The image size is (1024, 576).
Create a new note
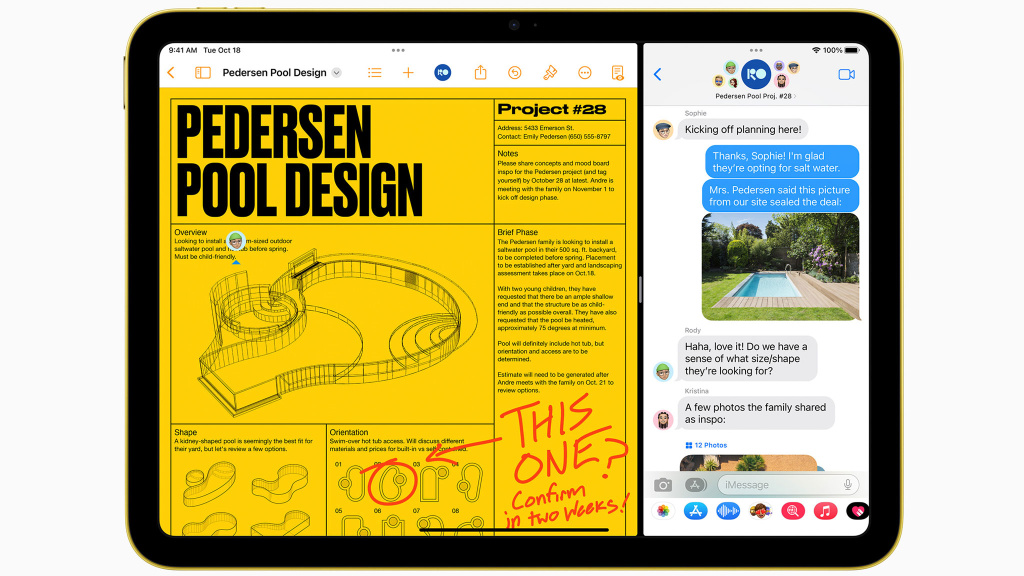point(617,72)
